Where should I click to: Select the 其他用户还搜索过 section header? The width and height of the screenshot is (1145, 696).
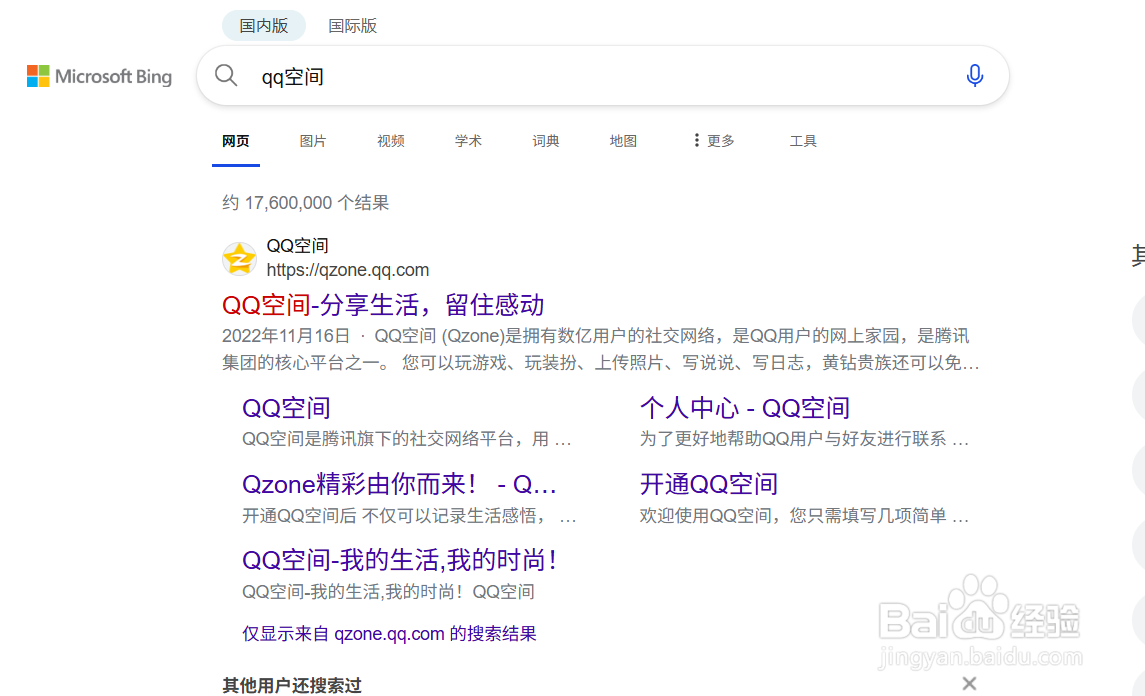click(x=292, y=685)
